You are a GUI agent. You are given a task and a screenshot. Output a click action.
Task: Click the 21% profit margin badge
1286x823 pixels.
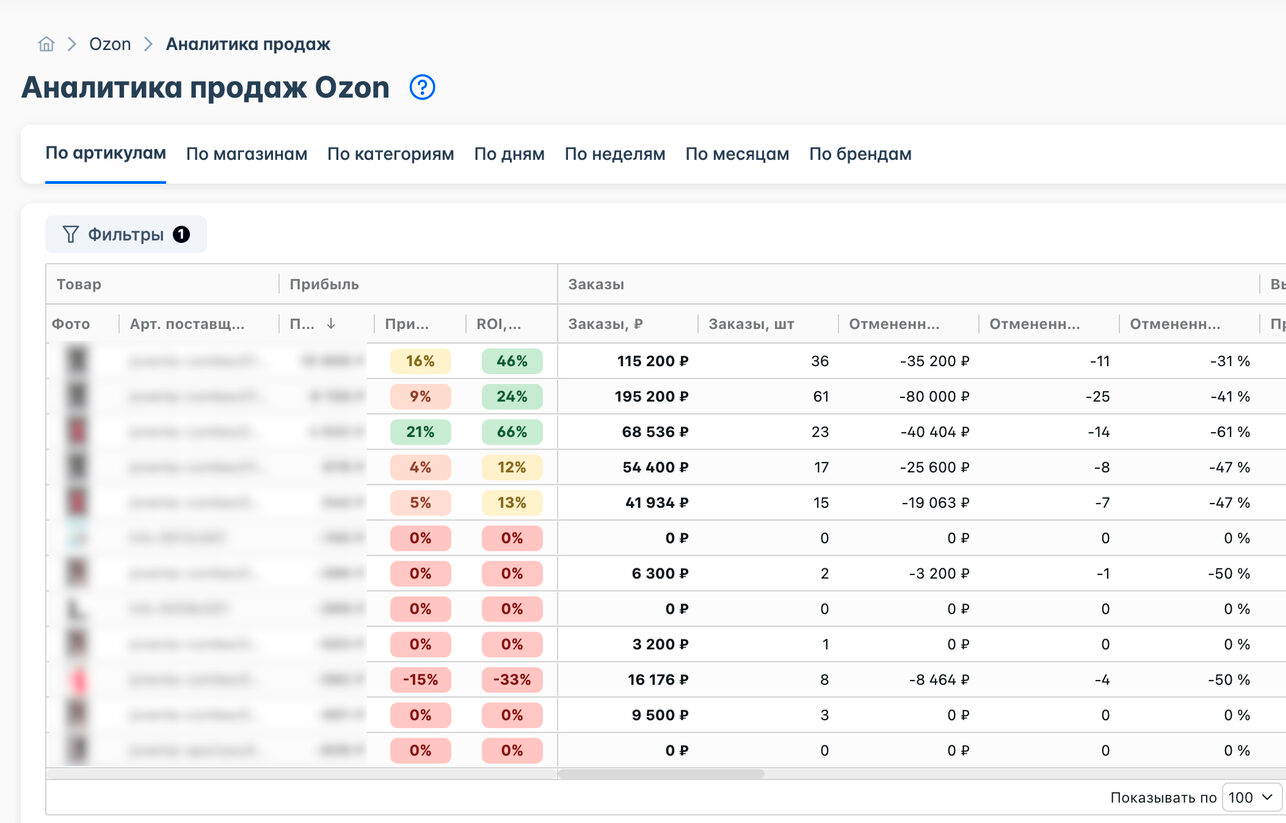click(x=420, y=432)
